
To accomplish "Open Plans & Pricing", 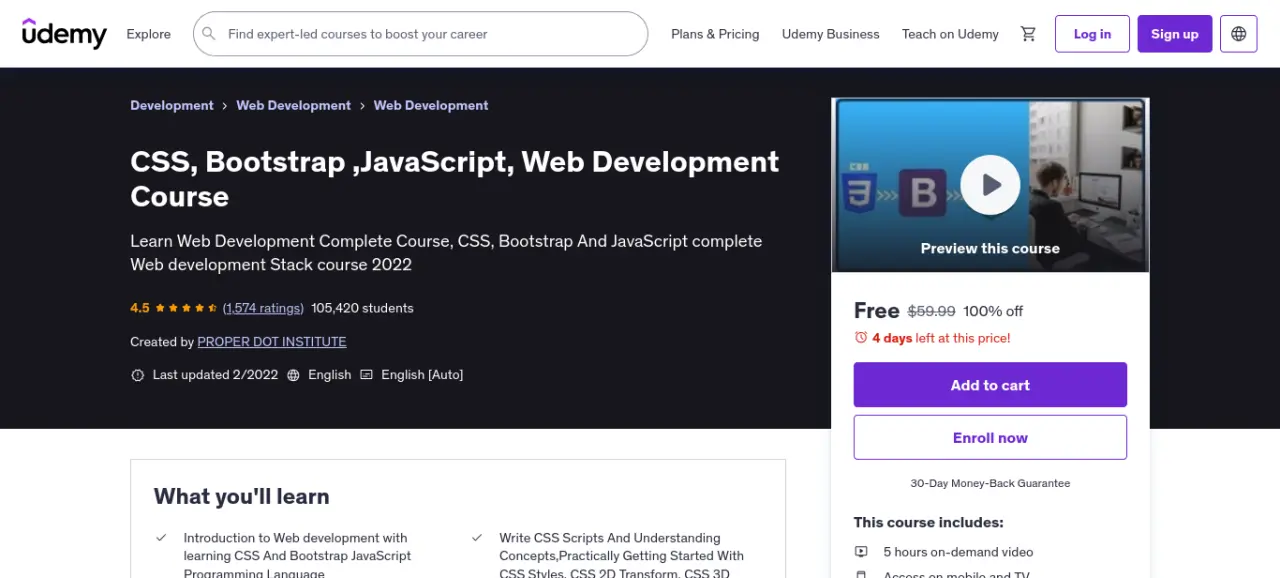I will click(715, 34).
